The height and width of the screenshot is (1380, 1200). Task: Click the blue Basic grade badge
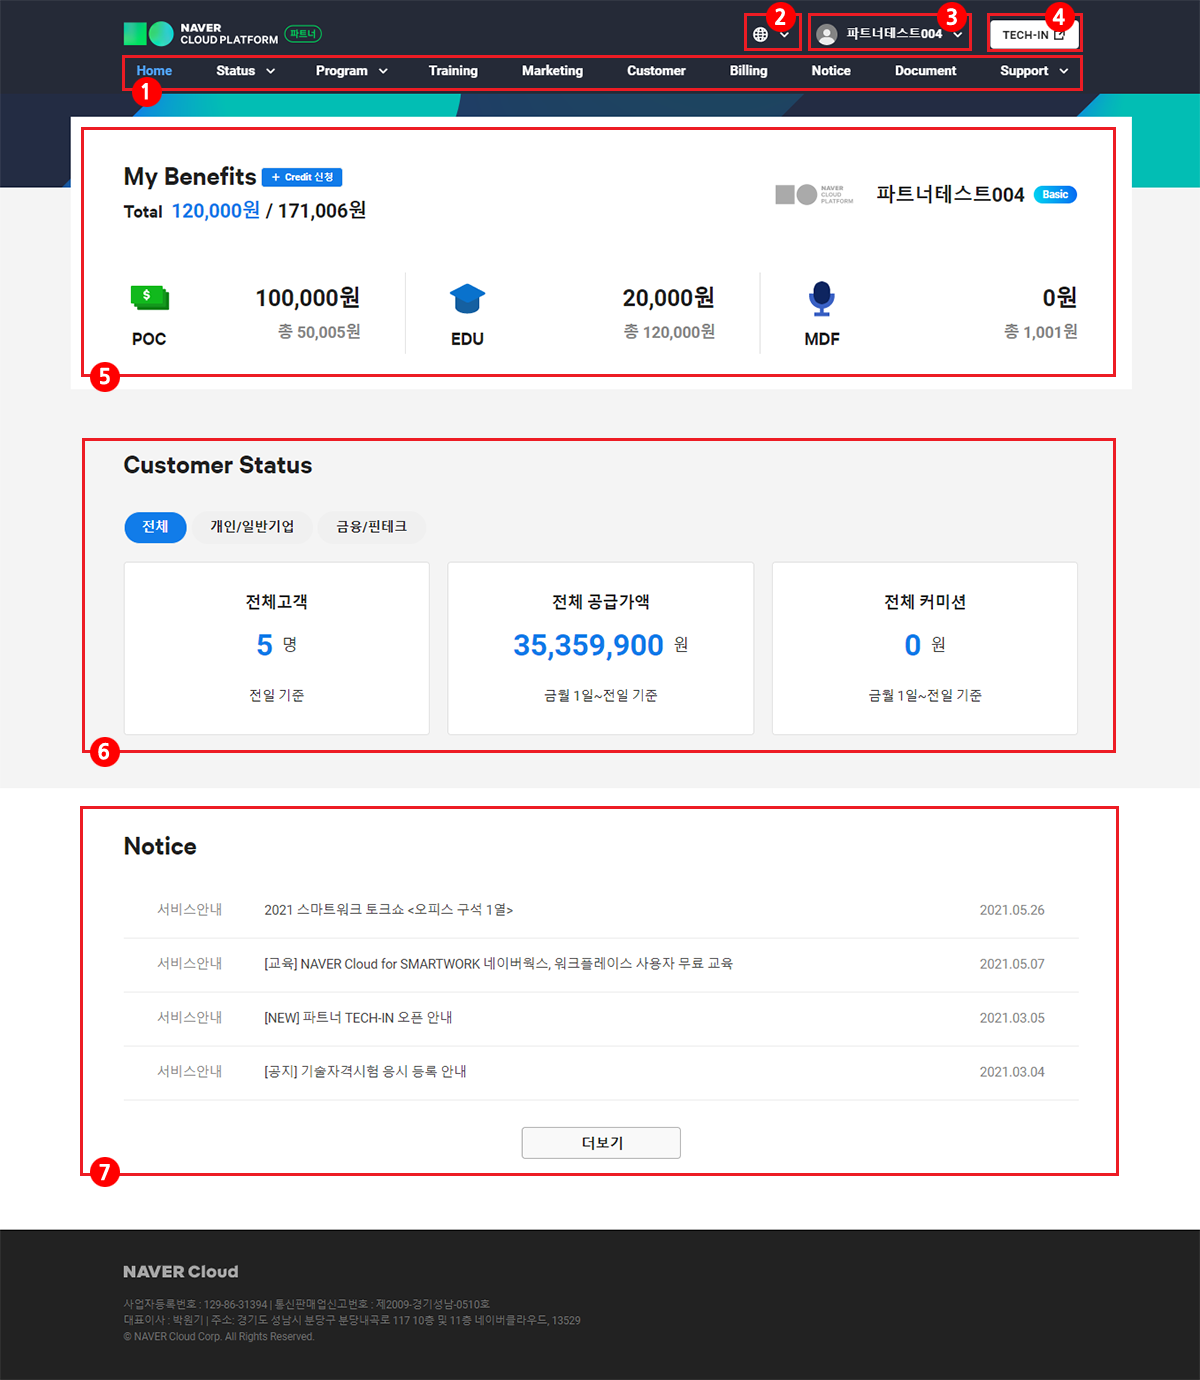click(x=1055, y=195)
